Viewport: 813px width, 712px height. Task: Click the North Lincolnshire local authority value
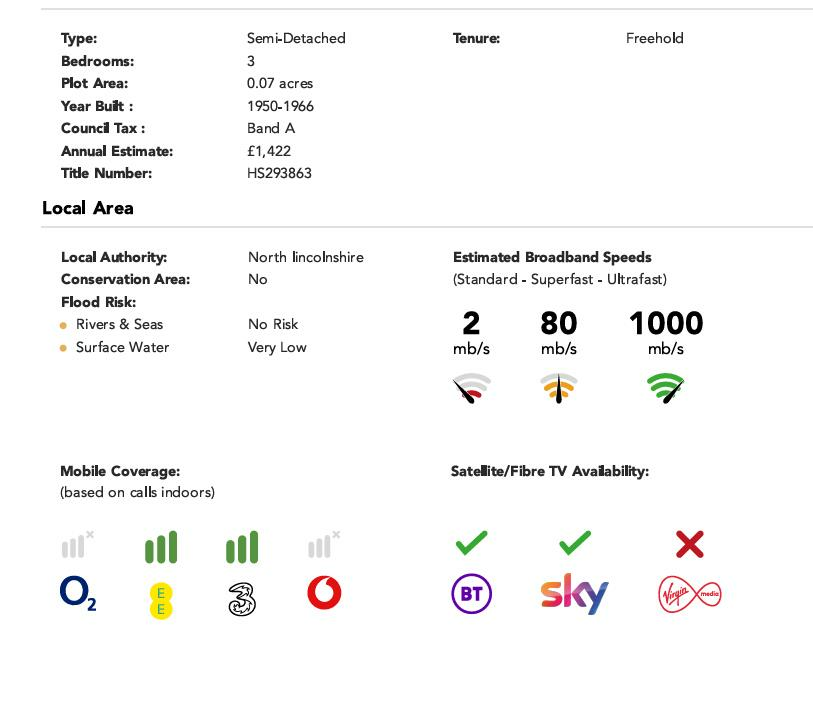tap(306, 257)
